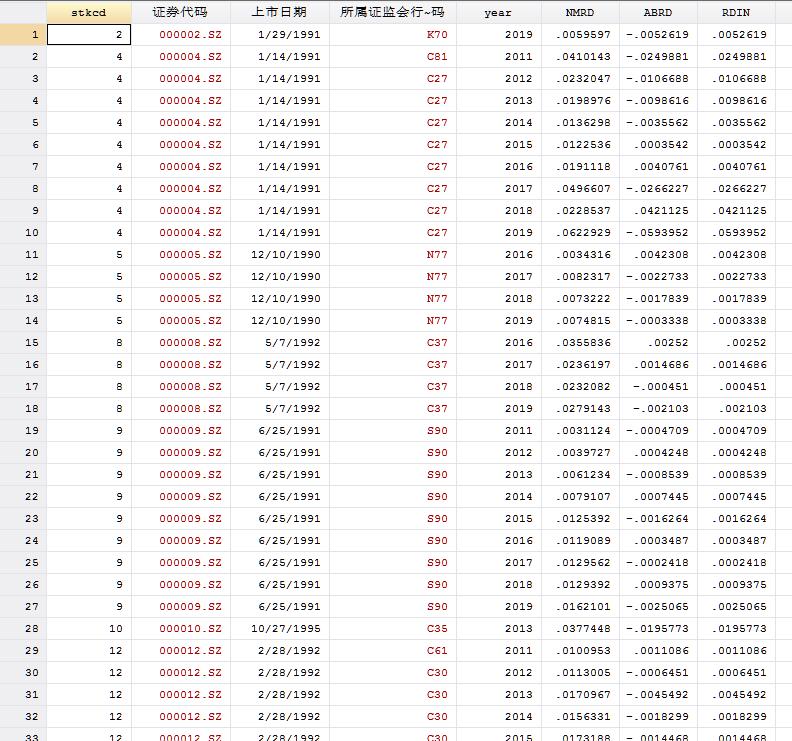792x741 pixels.
Task: Select row number 10 header
Action: coord(23,233)
